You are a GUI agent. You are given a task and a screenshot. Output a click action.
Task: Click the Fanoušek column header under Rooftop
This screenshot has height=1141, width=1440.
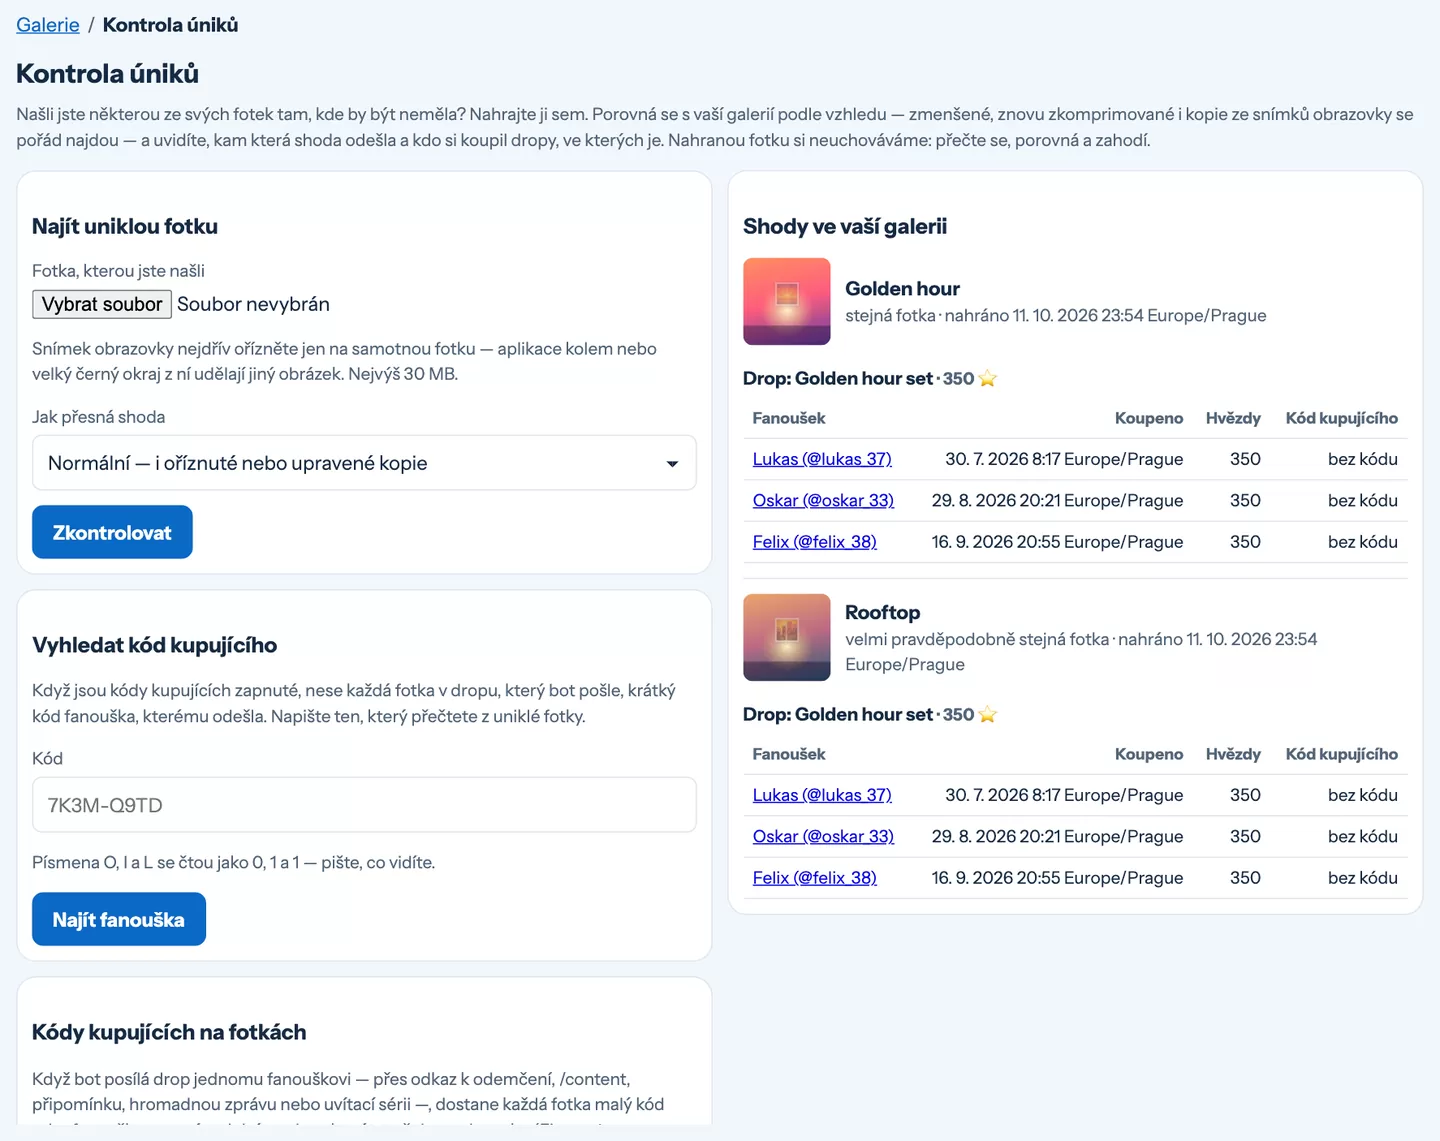tap(789, 754)
